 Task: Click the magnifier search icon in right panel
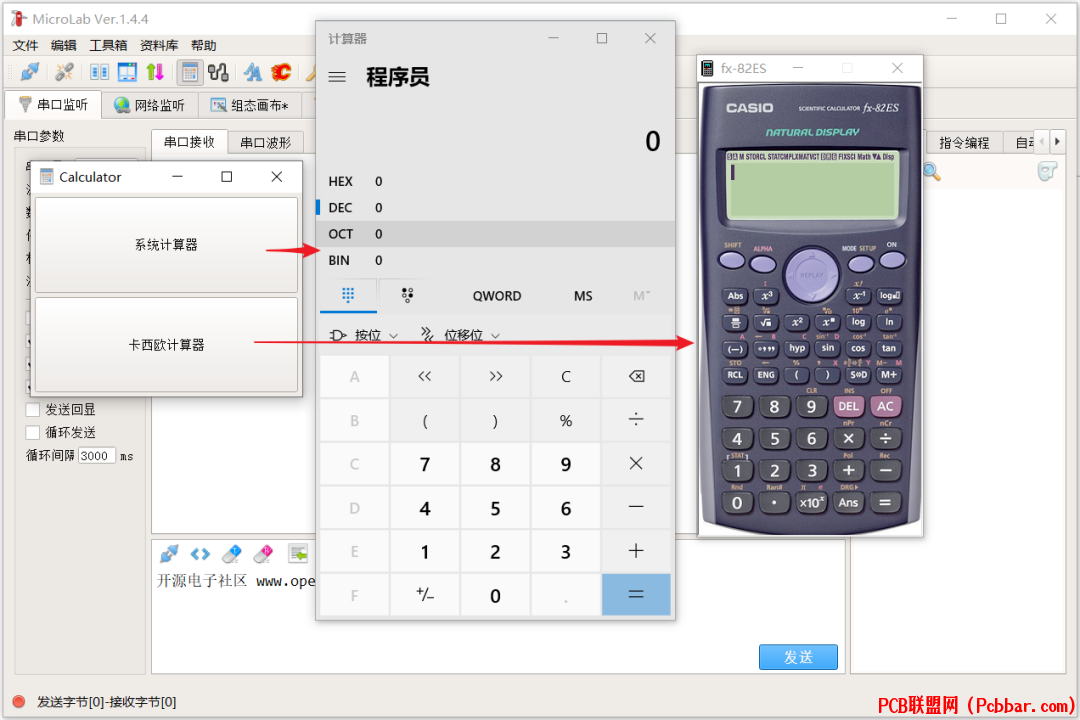click(932, 171)
